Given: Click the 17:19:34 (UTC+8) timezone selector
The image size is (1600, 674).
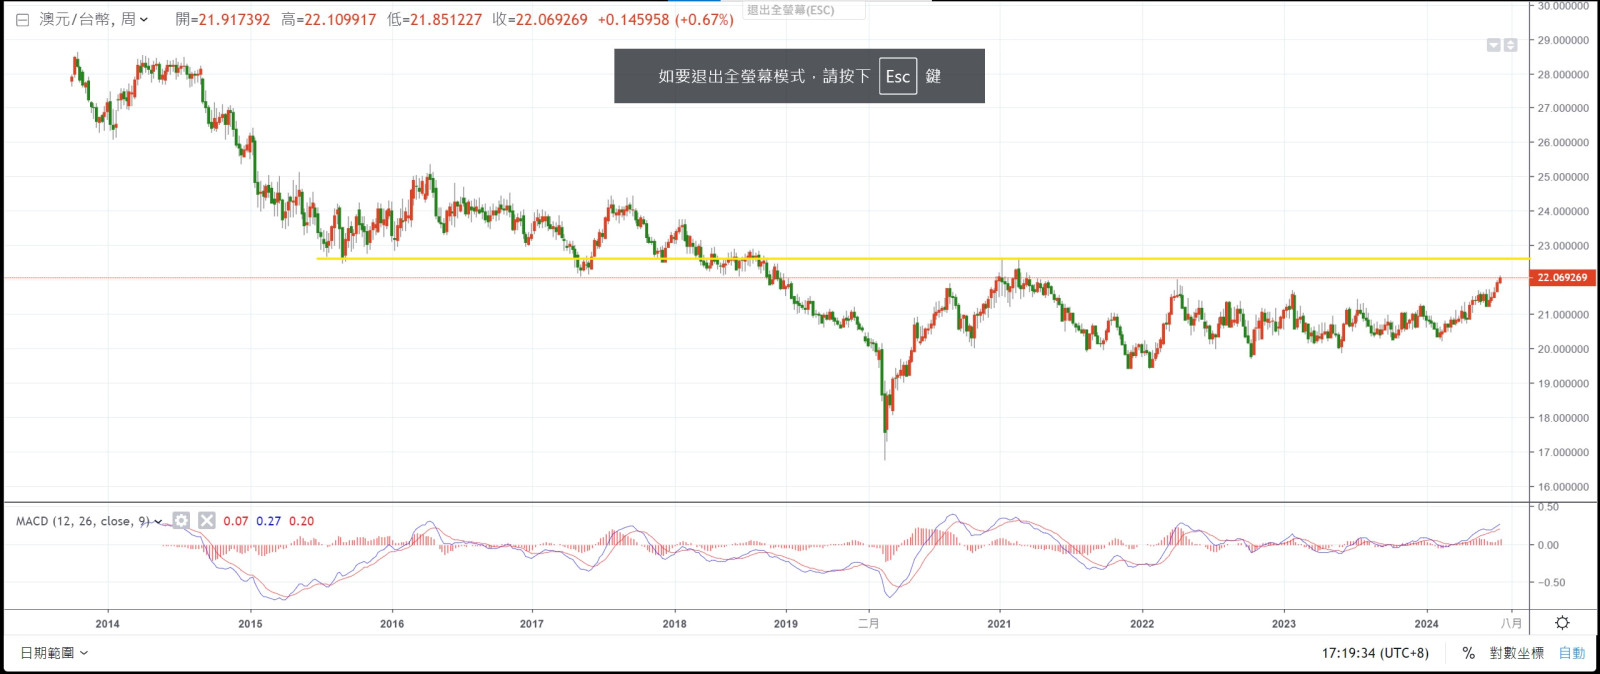Looking at the screenshot, I should (1375, 653).
